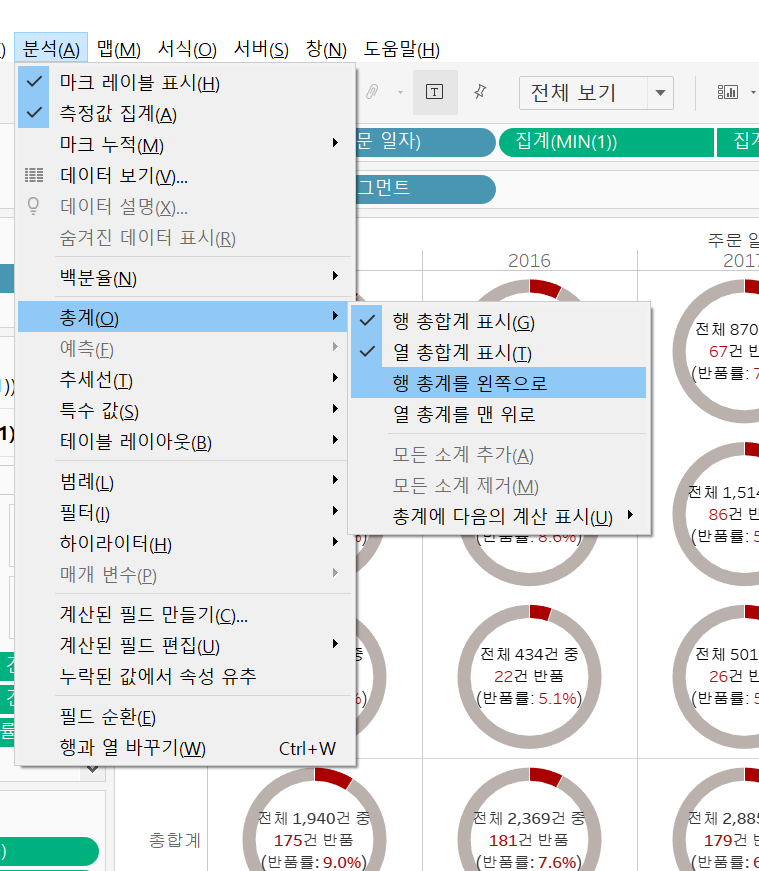Image resolution: width=759 pixels, height=871 pixels.
Task: Select 계산된 필드 만들기(C)...
Action: click(x=186, y=614)
